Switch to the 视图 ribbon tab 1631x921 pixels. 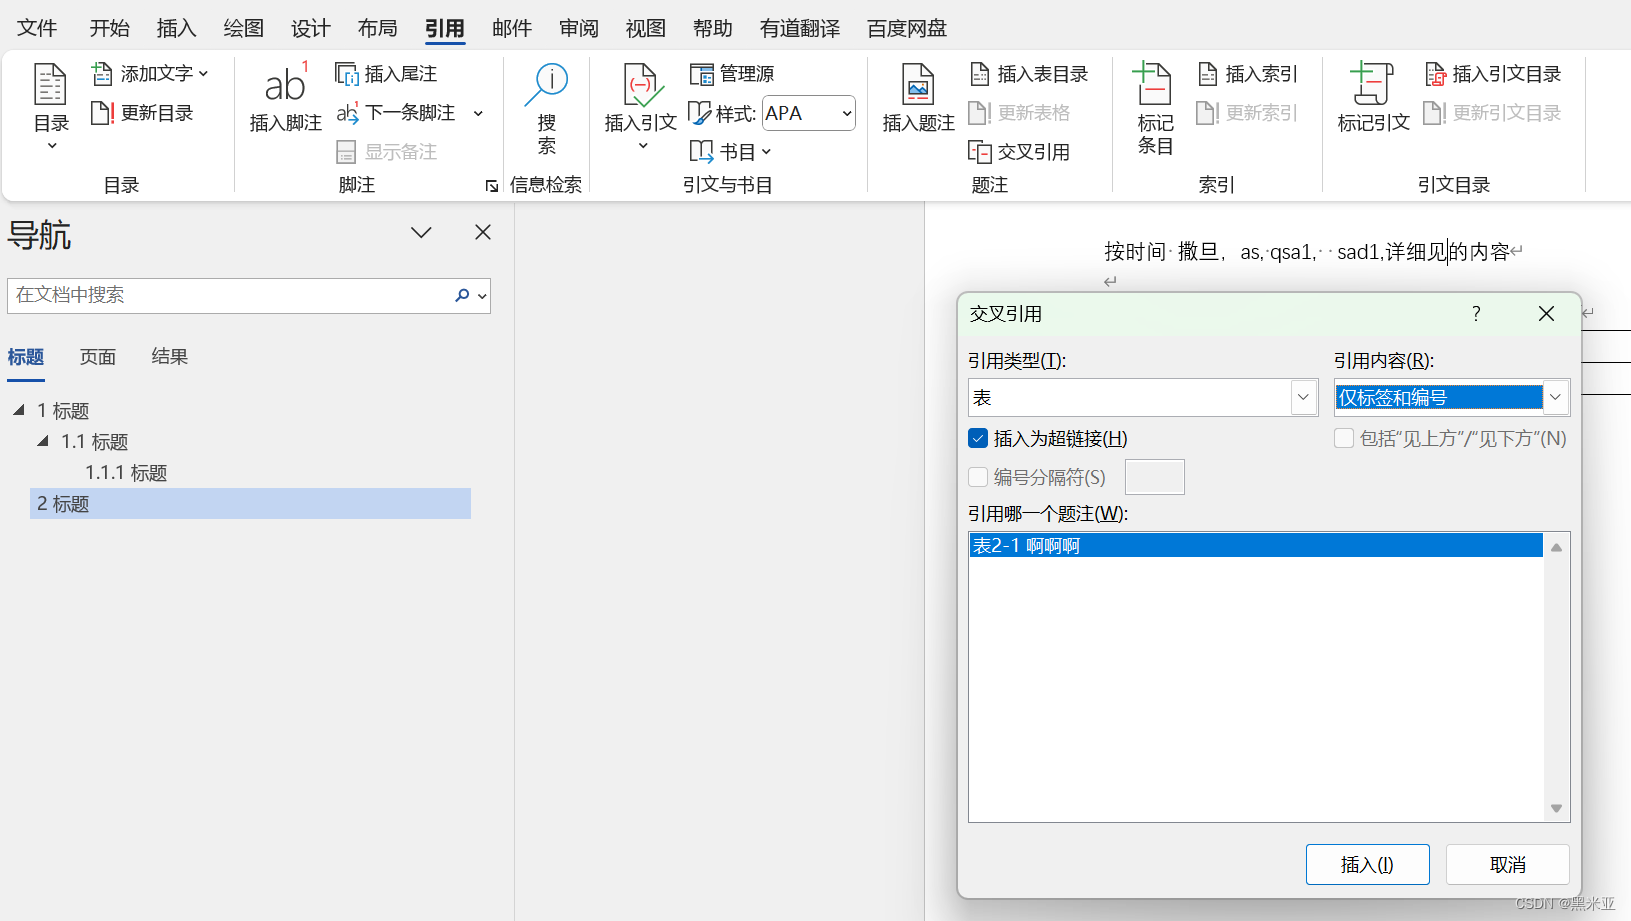tap(646, 28)
